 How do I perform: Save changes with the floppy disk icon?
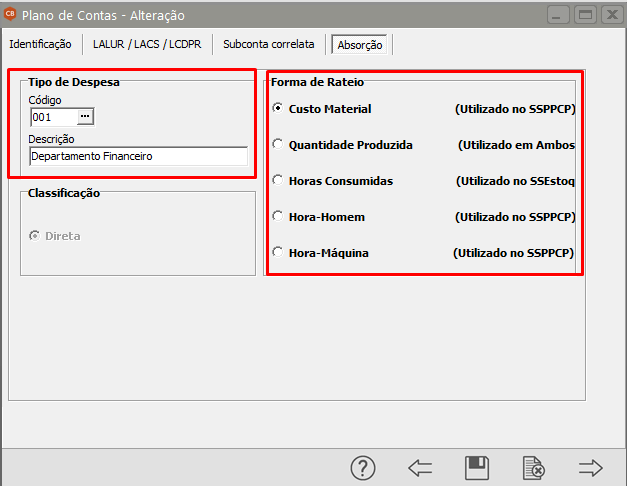pos(477,467)
